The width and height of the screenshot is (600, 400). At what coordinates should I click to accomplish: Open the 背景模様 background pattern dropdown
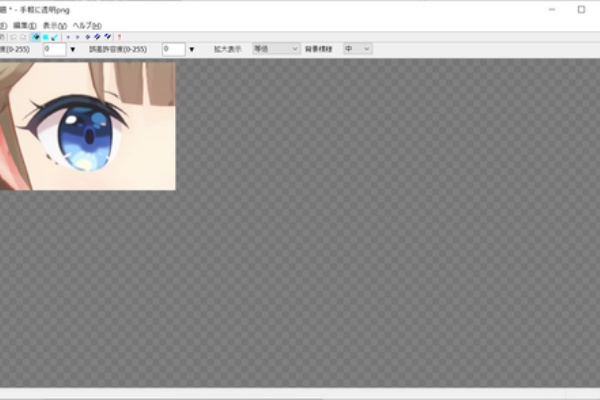[x=357, y=48]
